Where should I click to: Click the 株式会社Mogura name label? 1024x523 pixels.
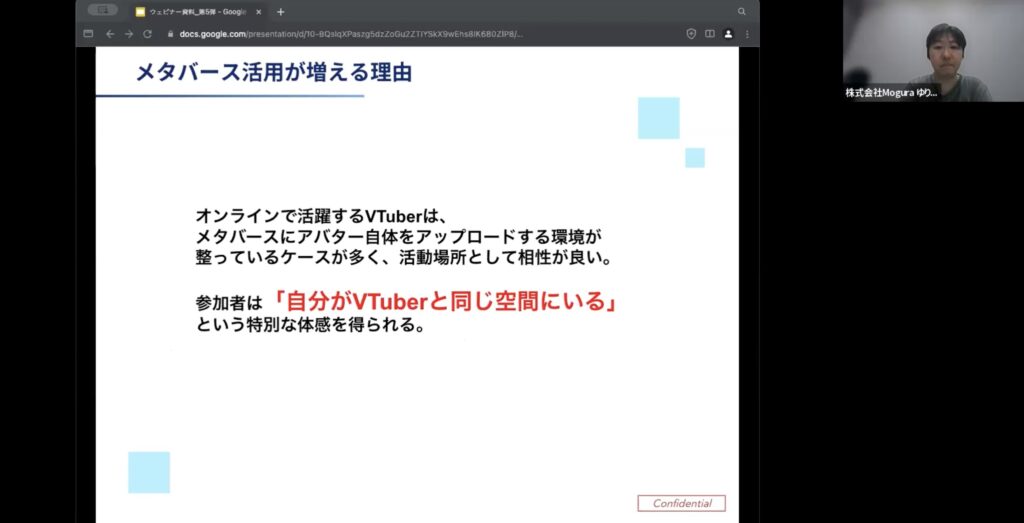(891, 93)
